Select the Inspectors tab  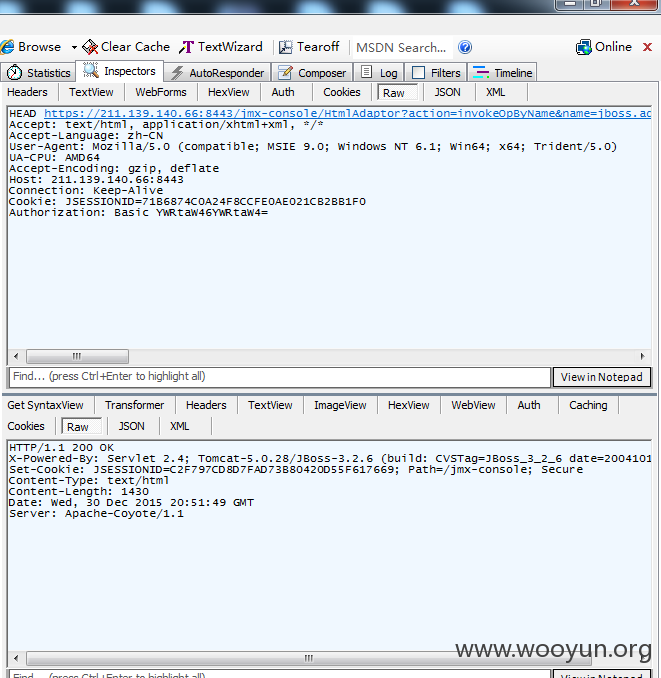coord(120,71)
